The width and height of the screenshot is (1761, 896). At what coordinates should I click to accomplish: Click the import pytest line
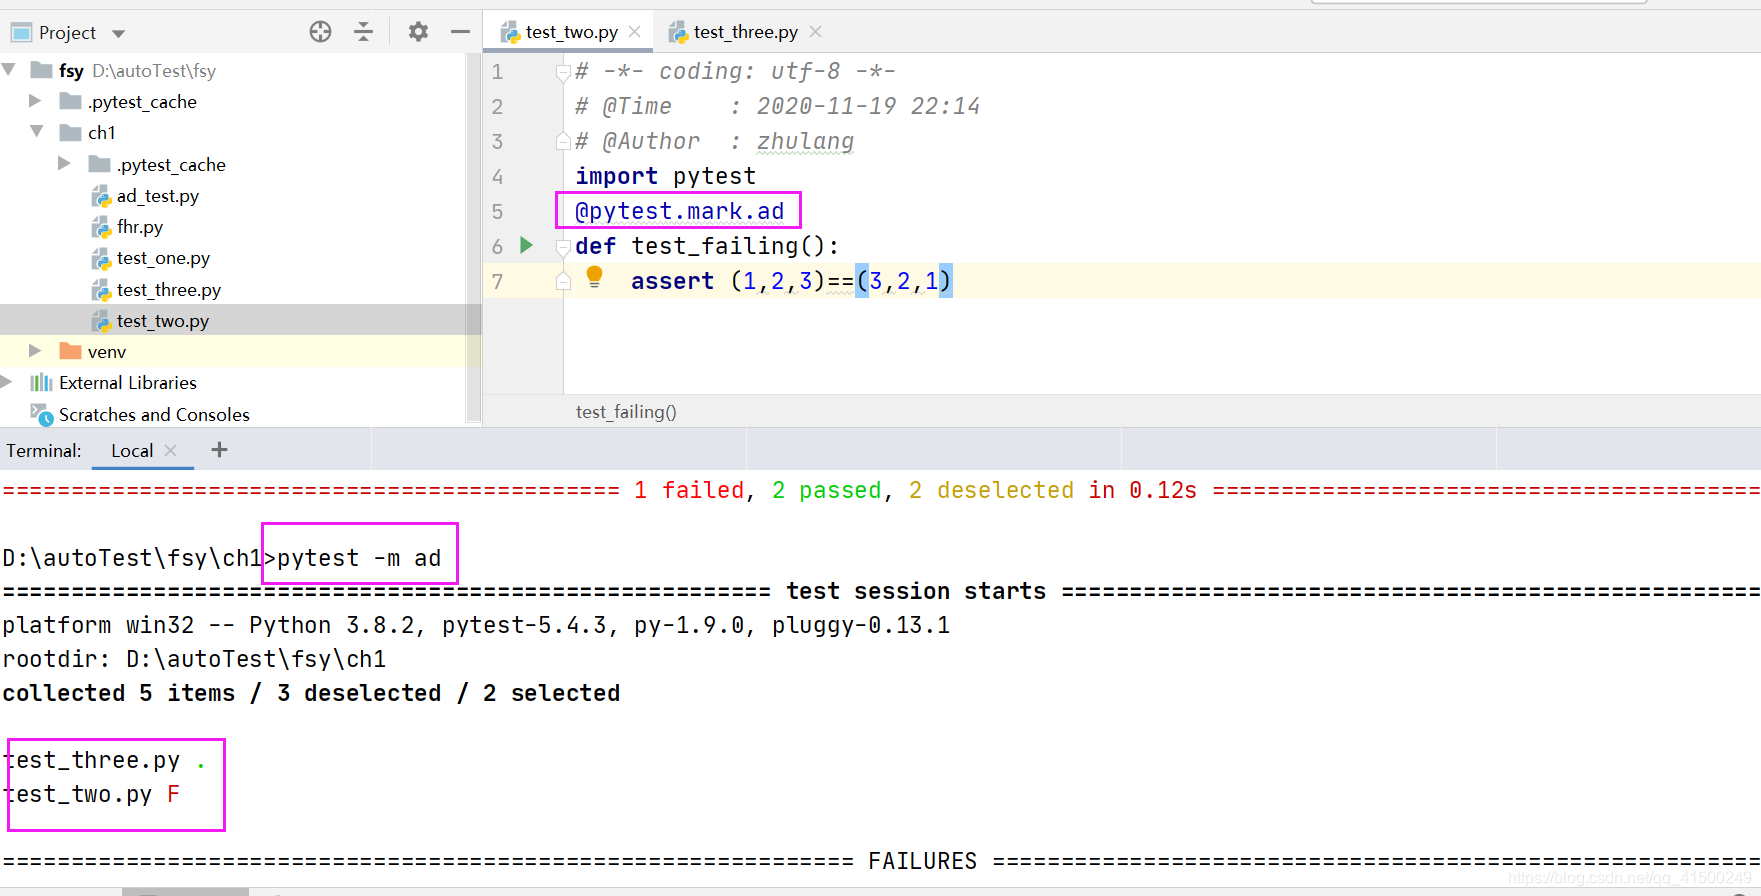pos(665,176)
